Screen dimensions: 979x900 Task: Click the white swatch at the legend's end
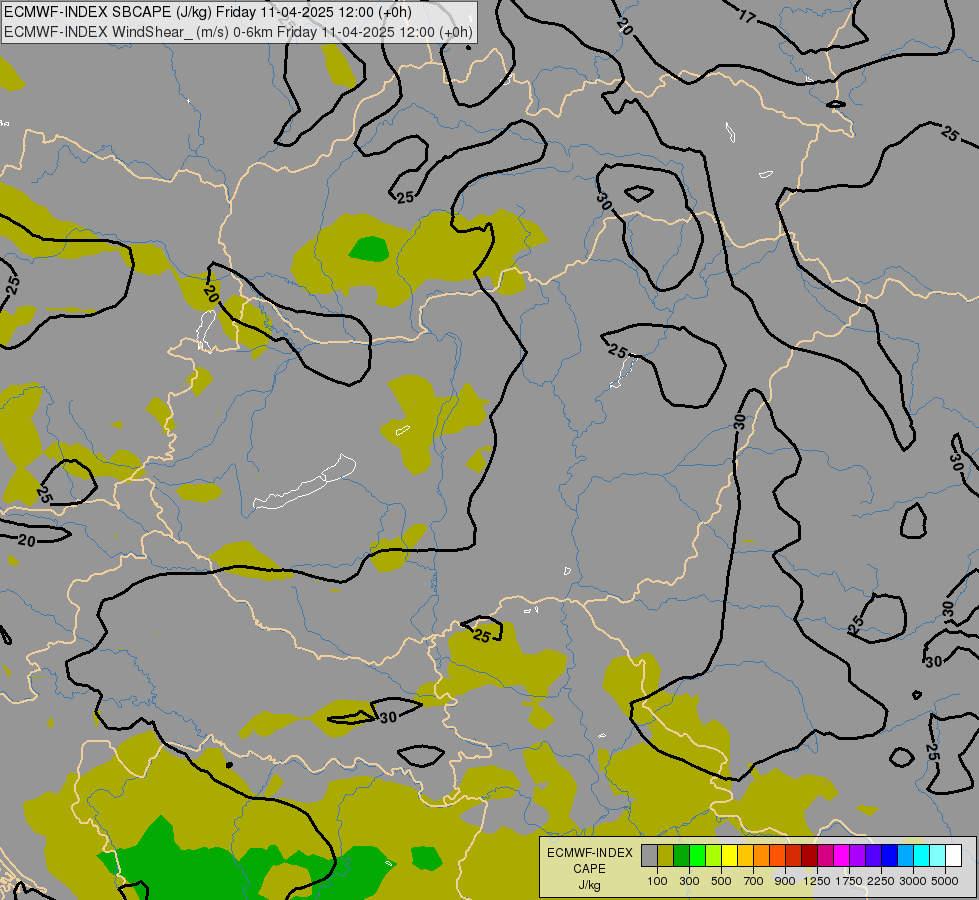coord(953,855)
